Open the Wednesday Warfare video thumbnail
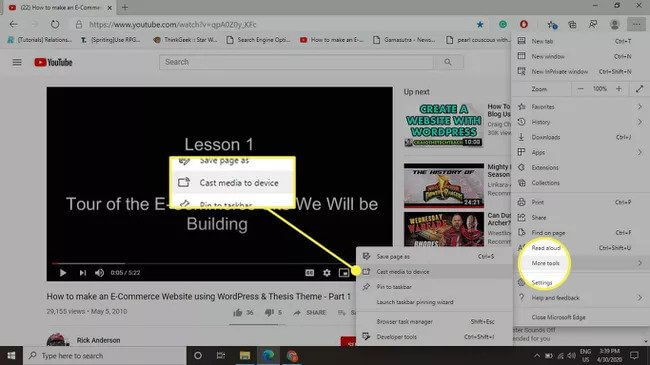This screenshot has width=650, height=365. pos(444,229)
